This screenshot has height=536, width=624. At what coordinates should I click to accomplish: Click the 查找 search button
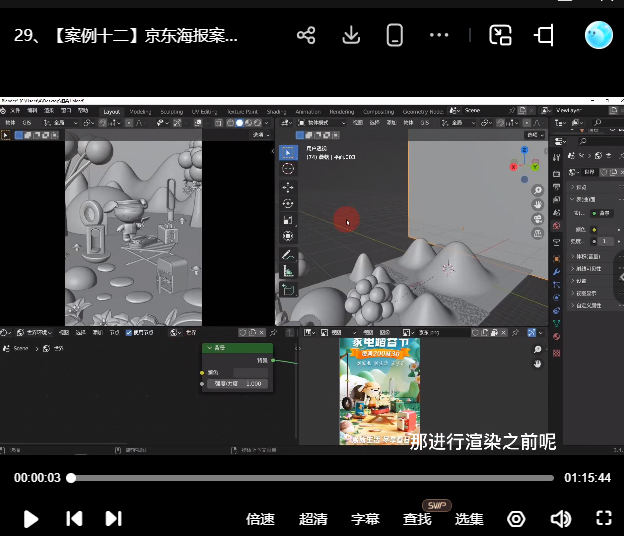pyautogui.click(x=417, y=519)
